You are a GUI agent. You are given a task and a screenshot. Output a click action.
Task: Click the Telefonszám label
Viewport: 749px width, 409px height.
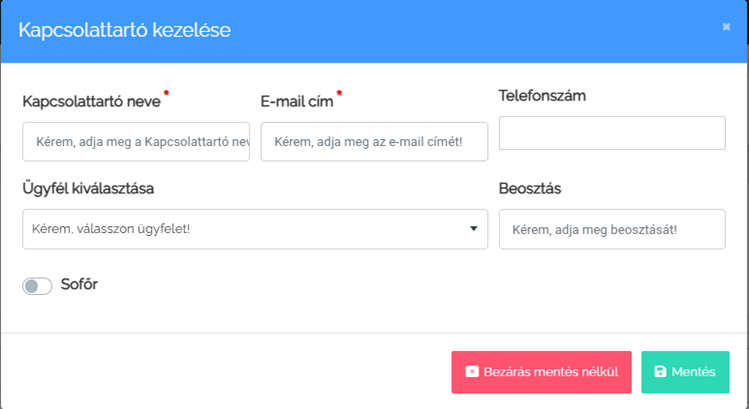[542, 96]
